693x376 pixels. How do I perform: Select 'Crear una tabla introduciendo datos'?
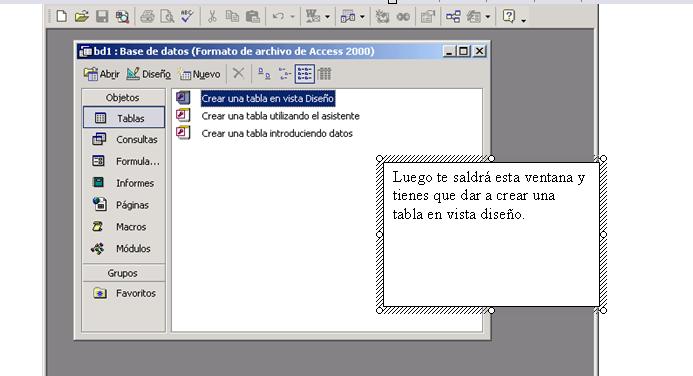[x=277, y=133]
